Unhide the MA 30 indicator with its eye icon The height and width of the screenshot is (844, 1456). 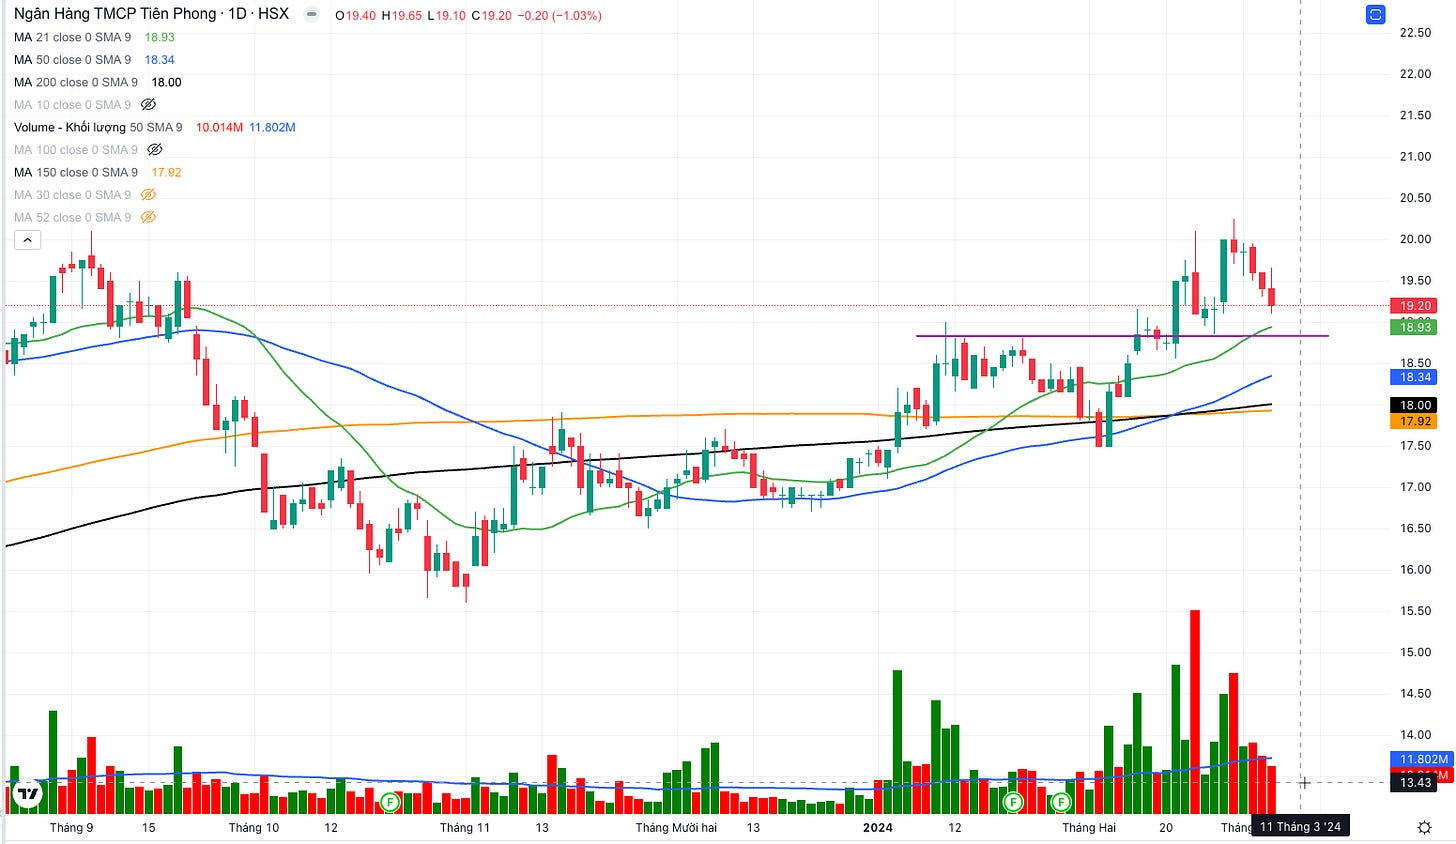[148, 195]
